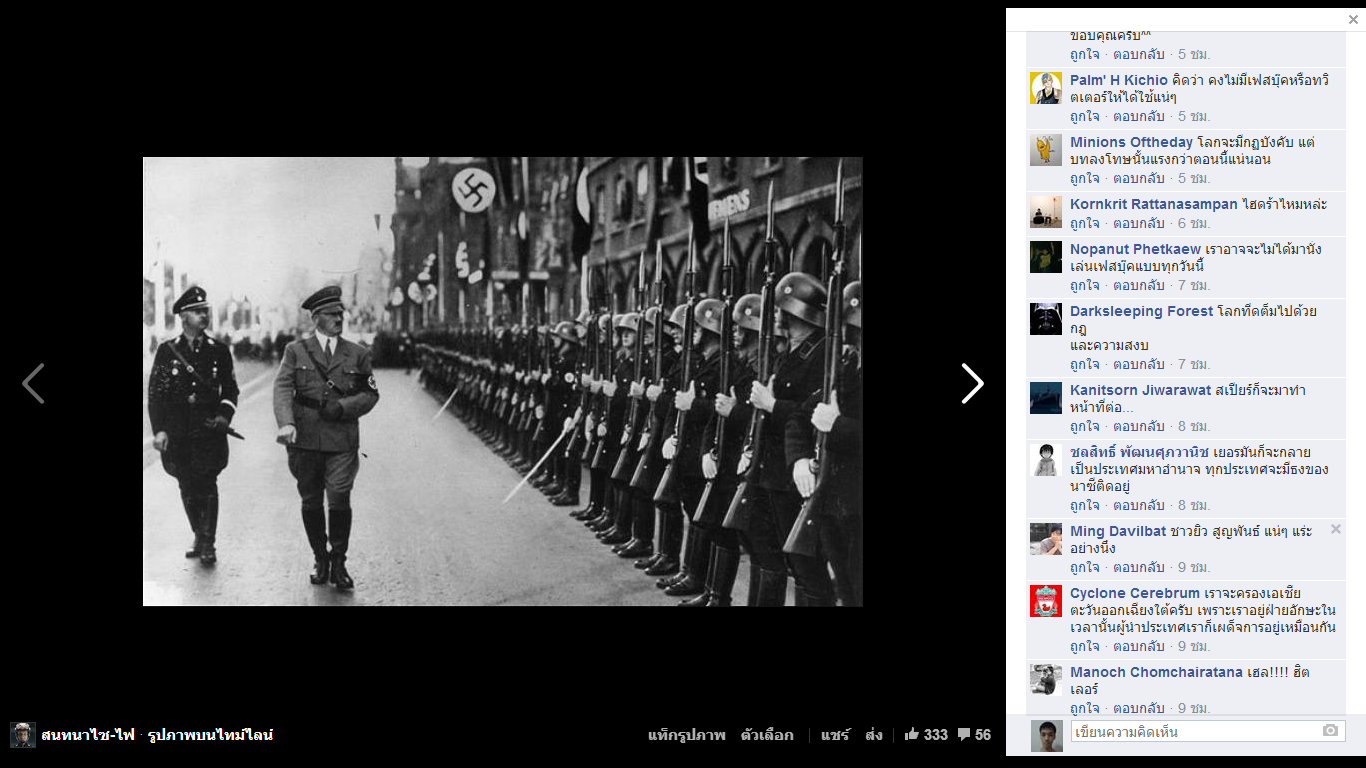The image size is (1366, 768).
Task: Open Cyclone Cerebrum's profile picture
Action: pos(1046,601)
